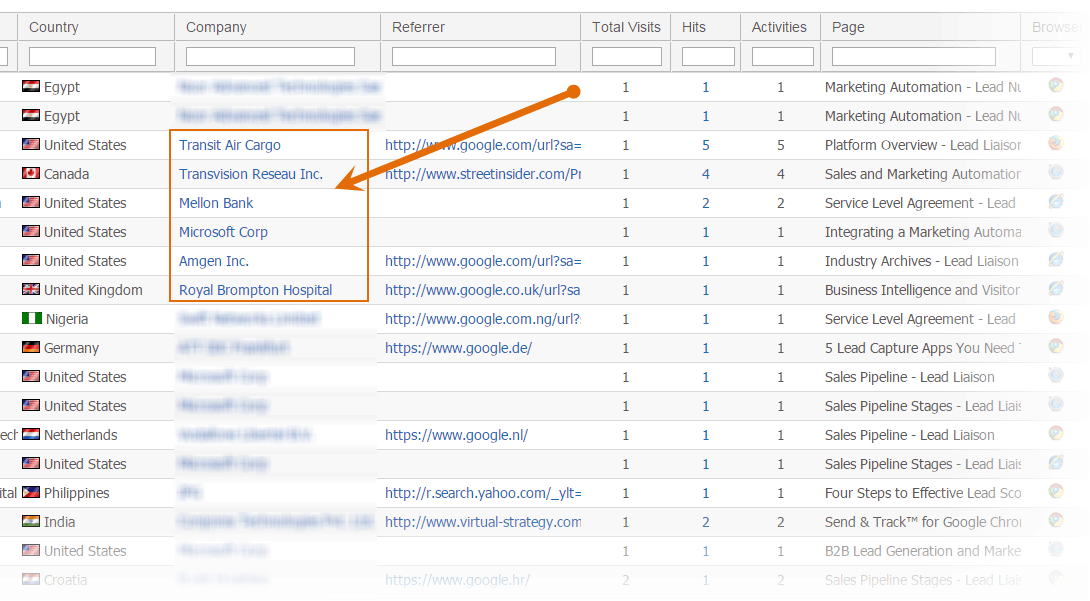
Task: Click hits value 2 in the India row
Action: click(706, 522)
